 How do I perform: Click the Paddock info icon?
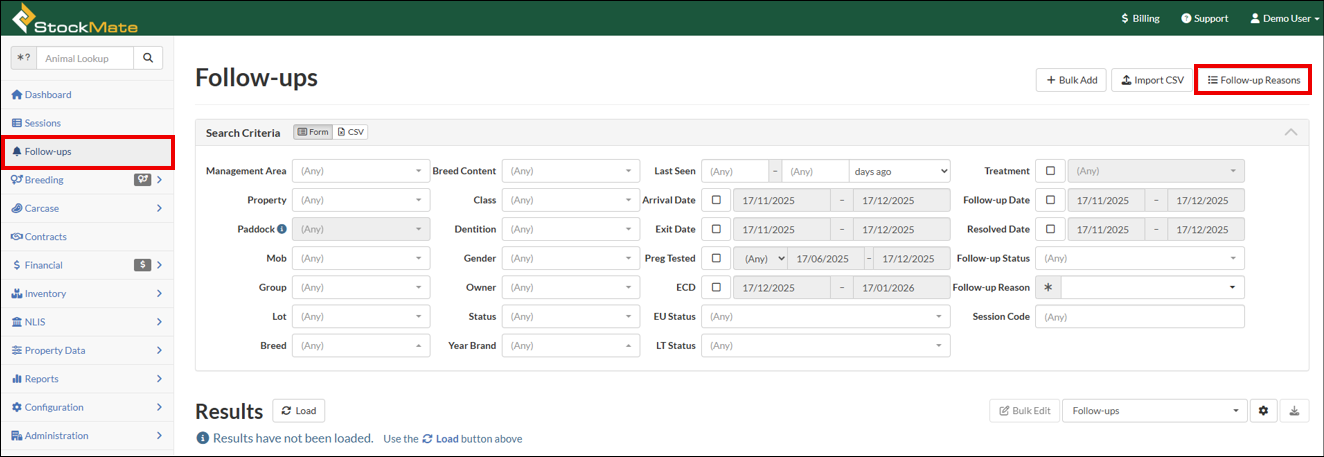281,229
